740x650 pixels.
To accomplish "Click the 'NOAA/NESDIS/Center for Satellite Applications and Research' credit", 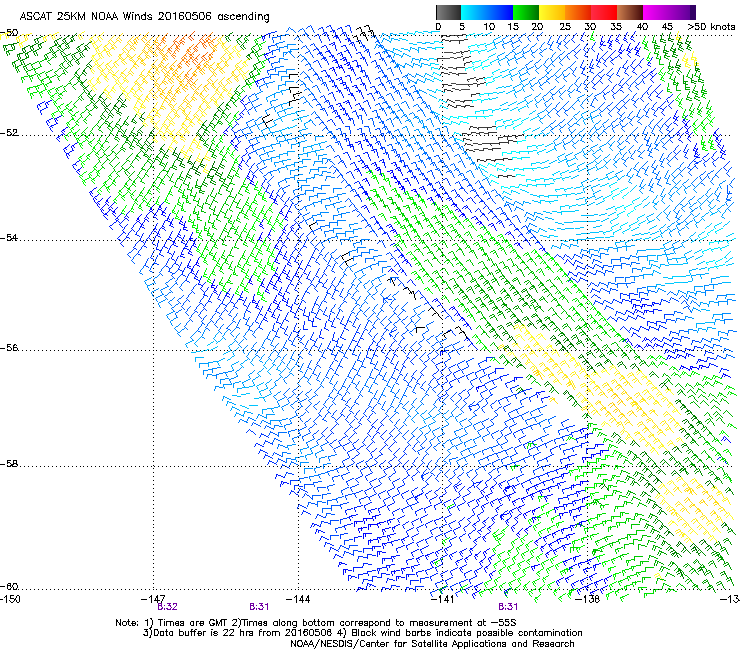I will coord(432,644).
